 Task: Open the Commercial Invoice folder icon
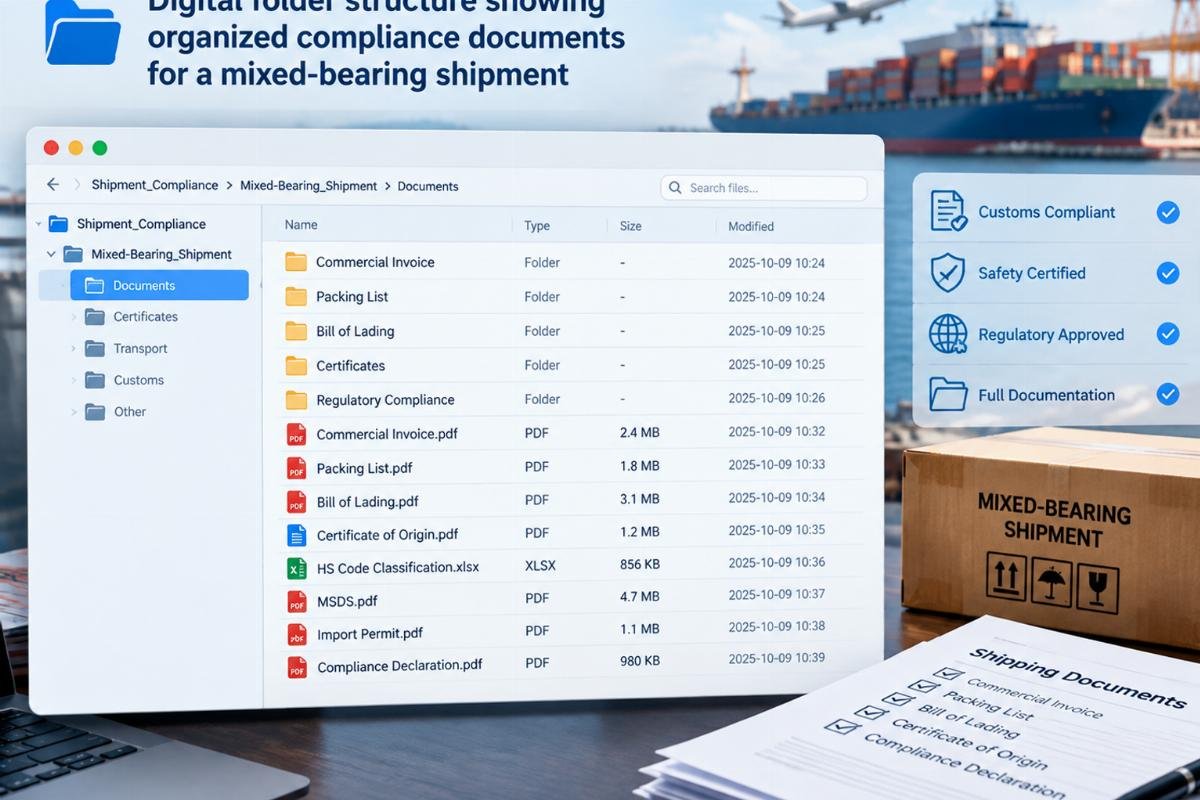(296, 262)
